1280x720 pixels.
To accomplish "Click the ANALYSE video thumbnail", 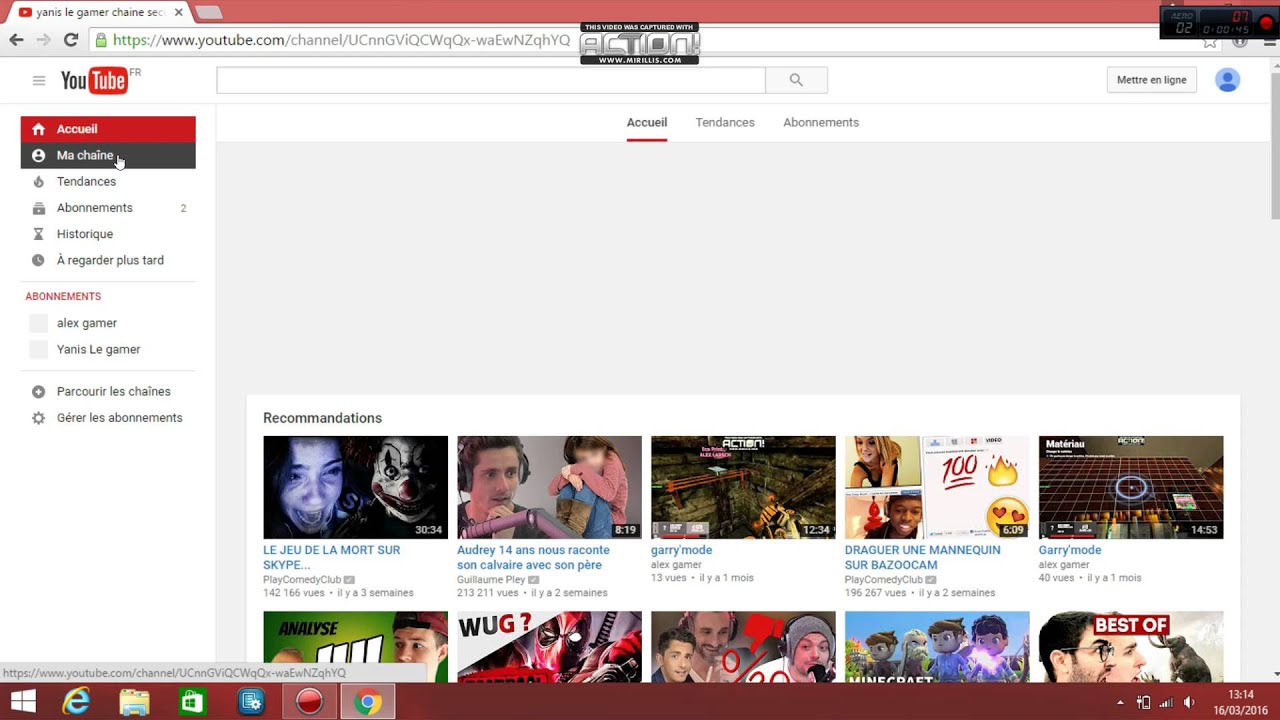I will [355, 647].
